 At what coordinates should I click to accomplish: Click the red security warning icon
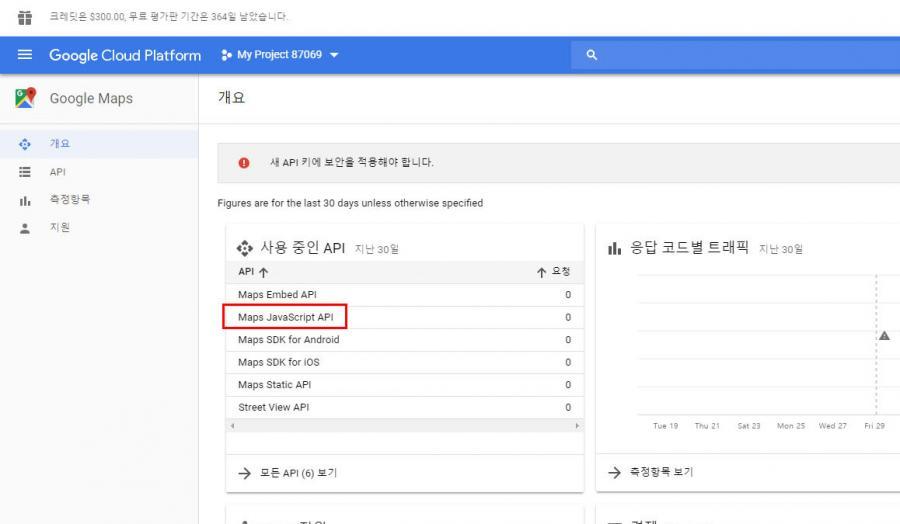[244, 163]
